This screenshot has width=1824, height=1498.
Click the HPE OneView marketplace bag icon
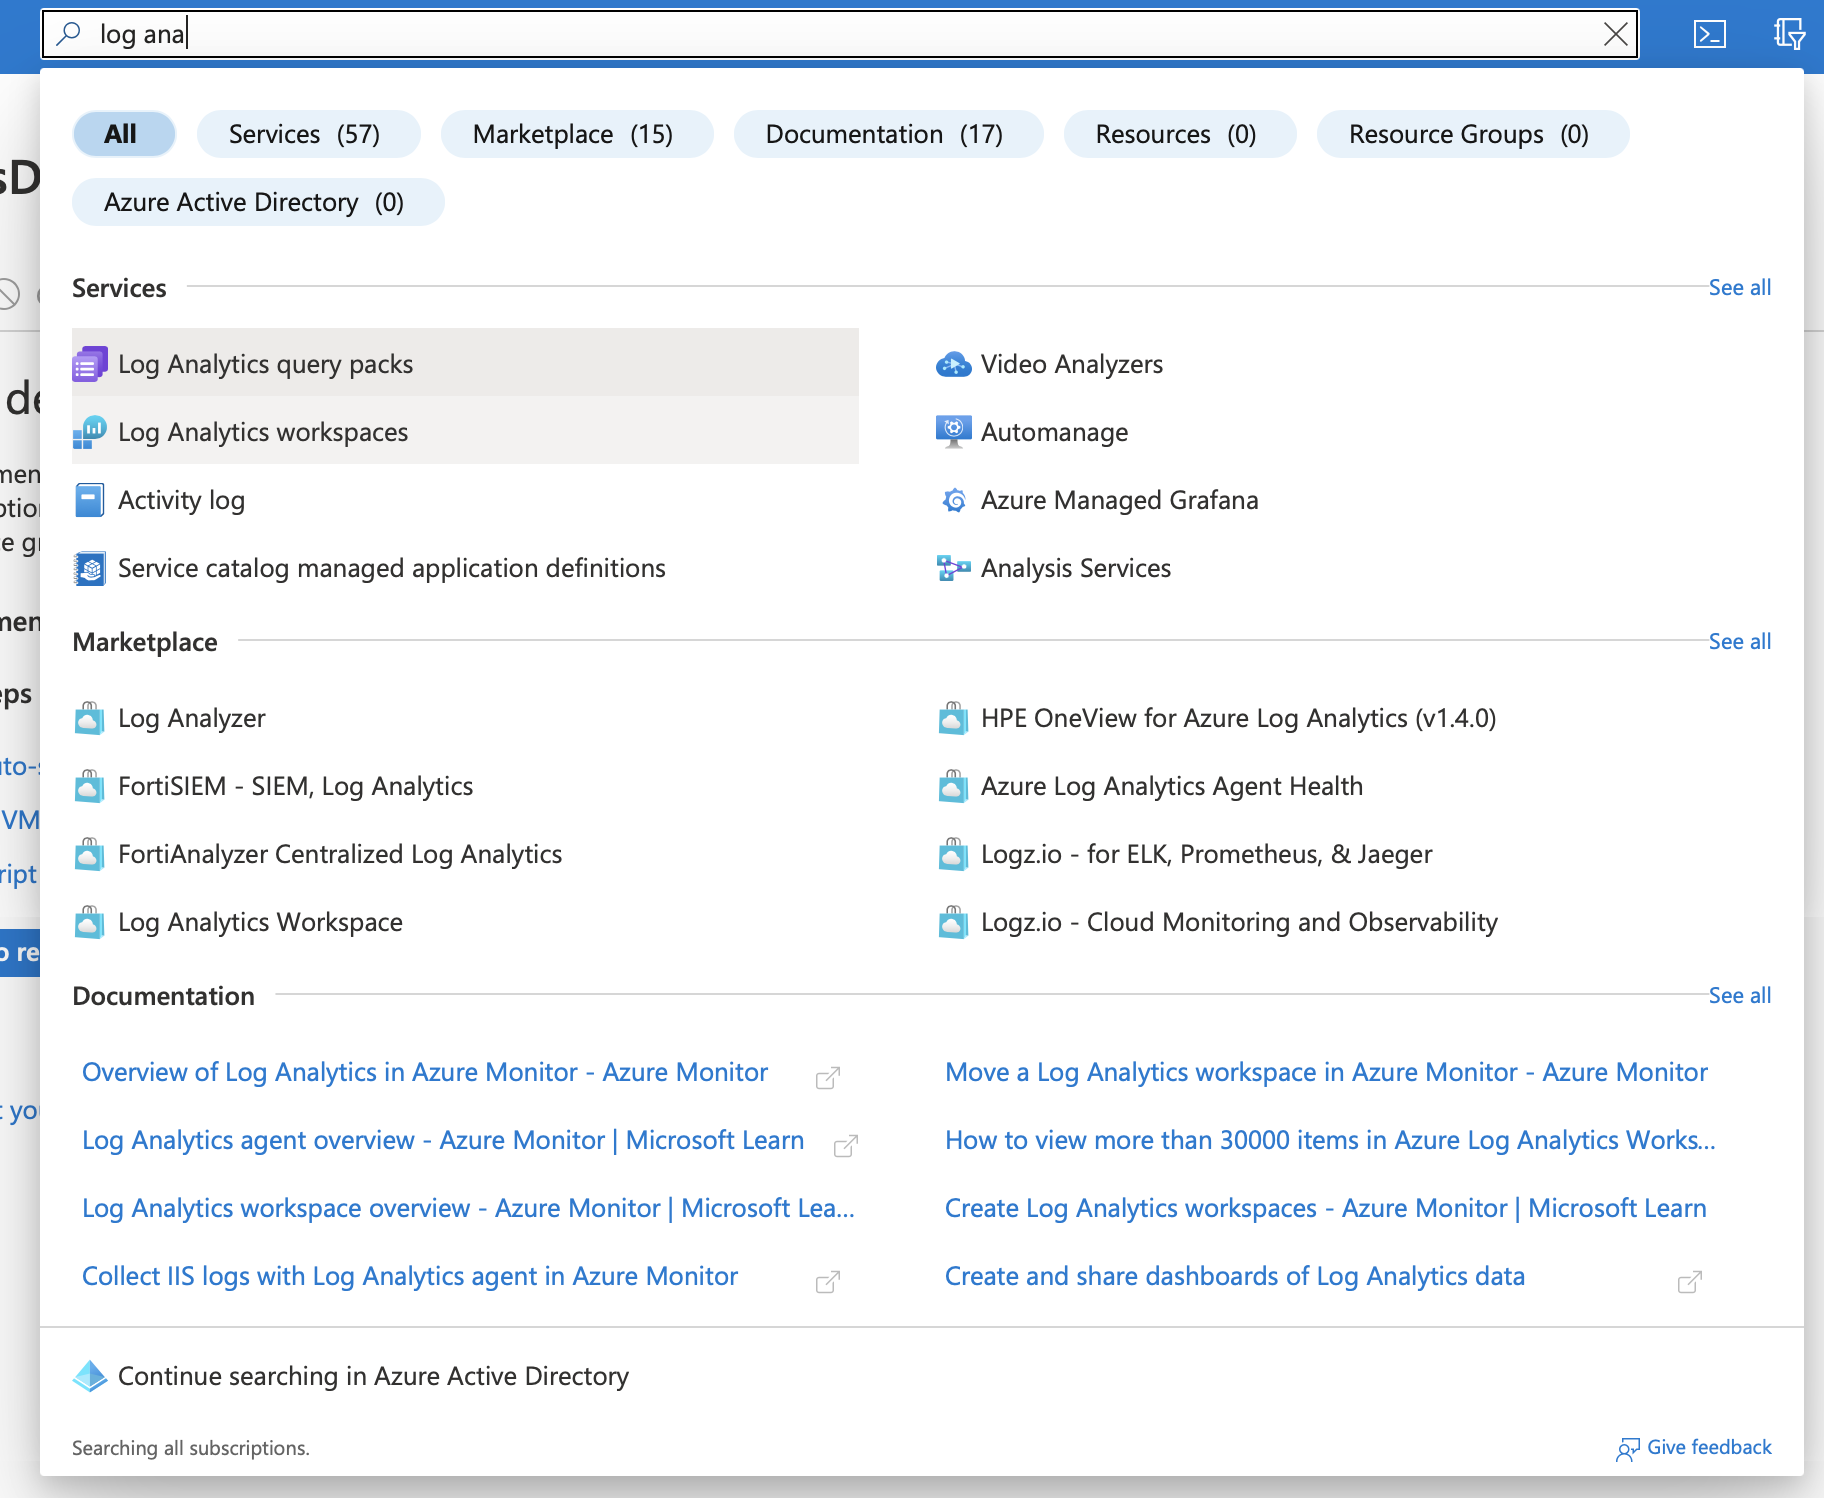[953, 718]
